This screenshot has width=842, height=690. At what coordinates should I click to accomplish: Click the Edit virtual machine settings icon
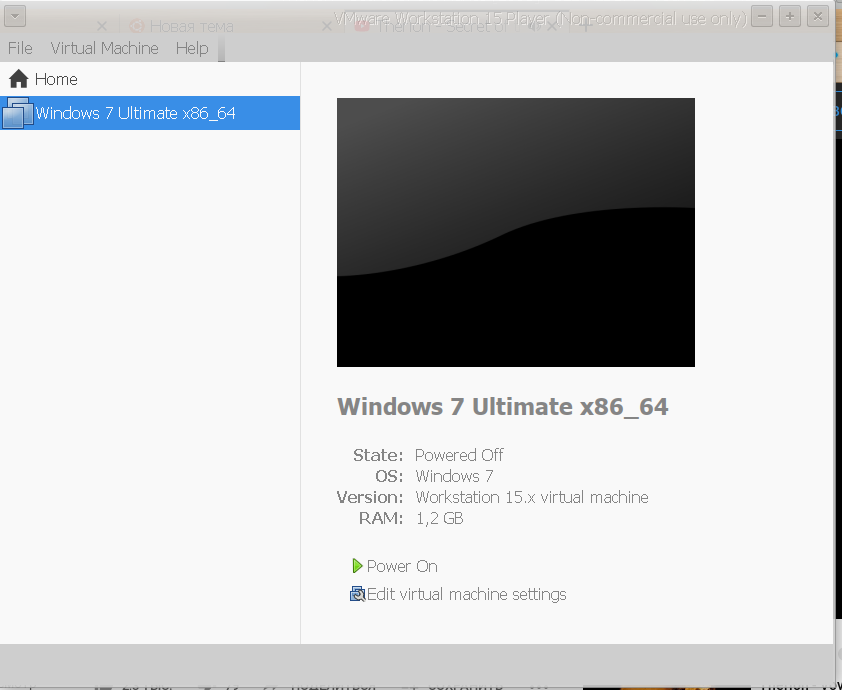click(357, 594)
